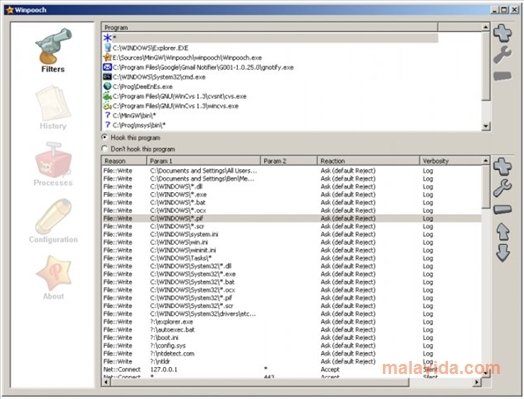Click the Explorer.EXE program icon
Viewport: 524px width, 399px height.
(107, 47)
